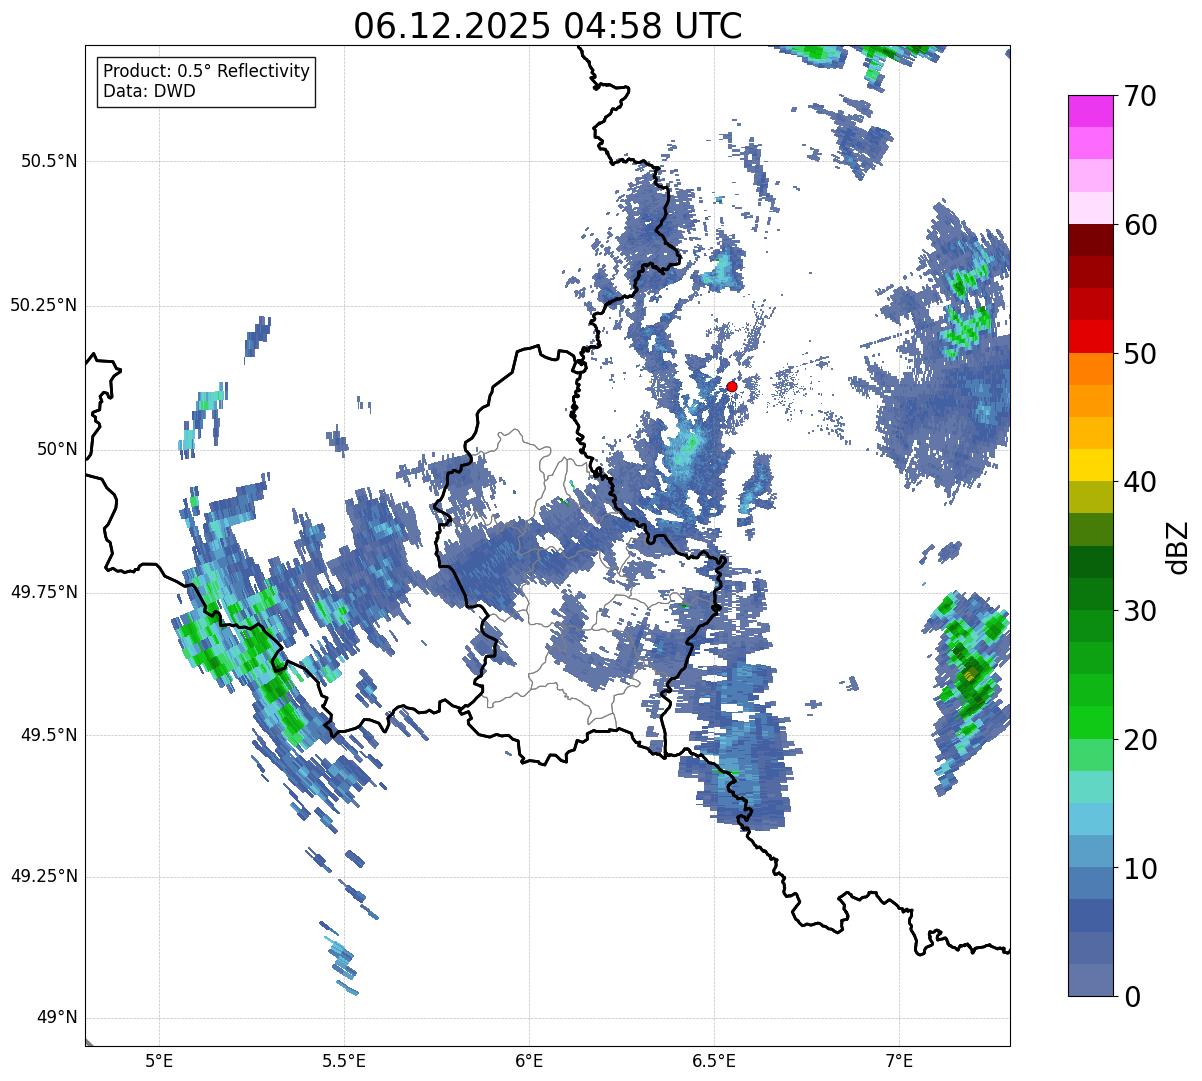Click the latitude label 50.5°N
The width and height of the screenshot is (1202, 1081).
[x=48, y=161]
